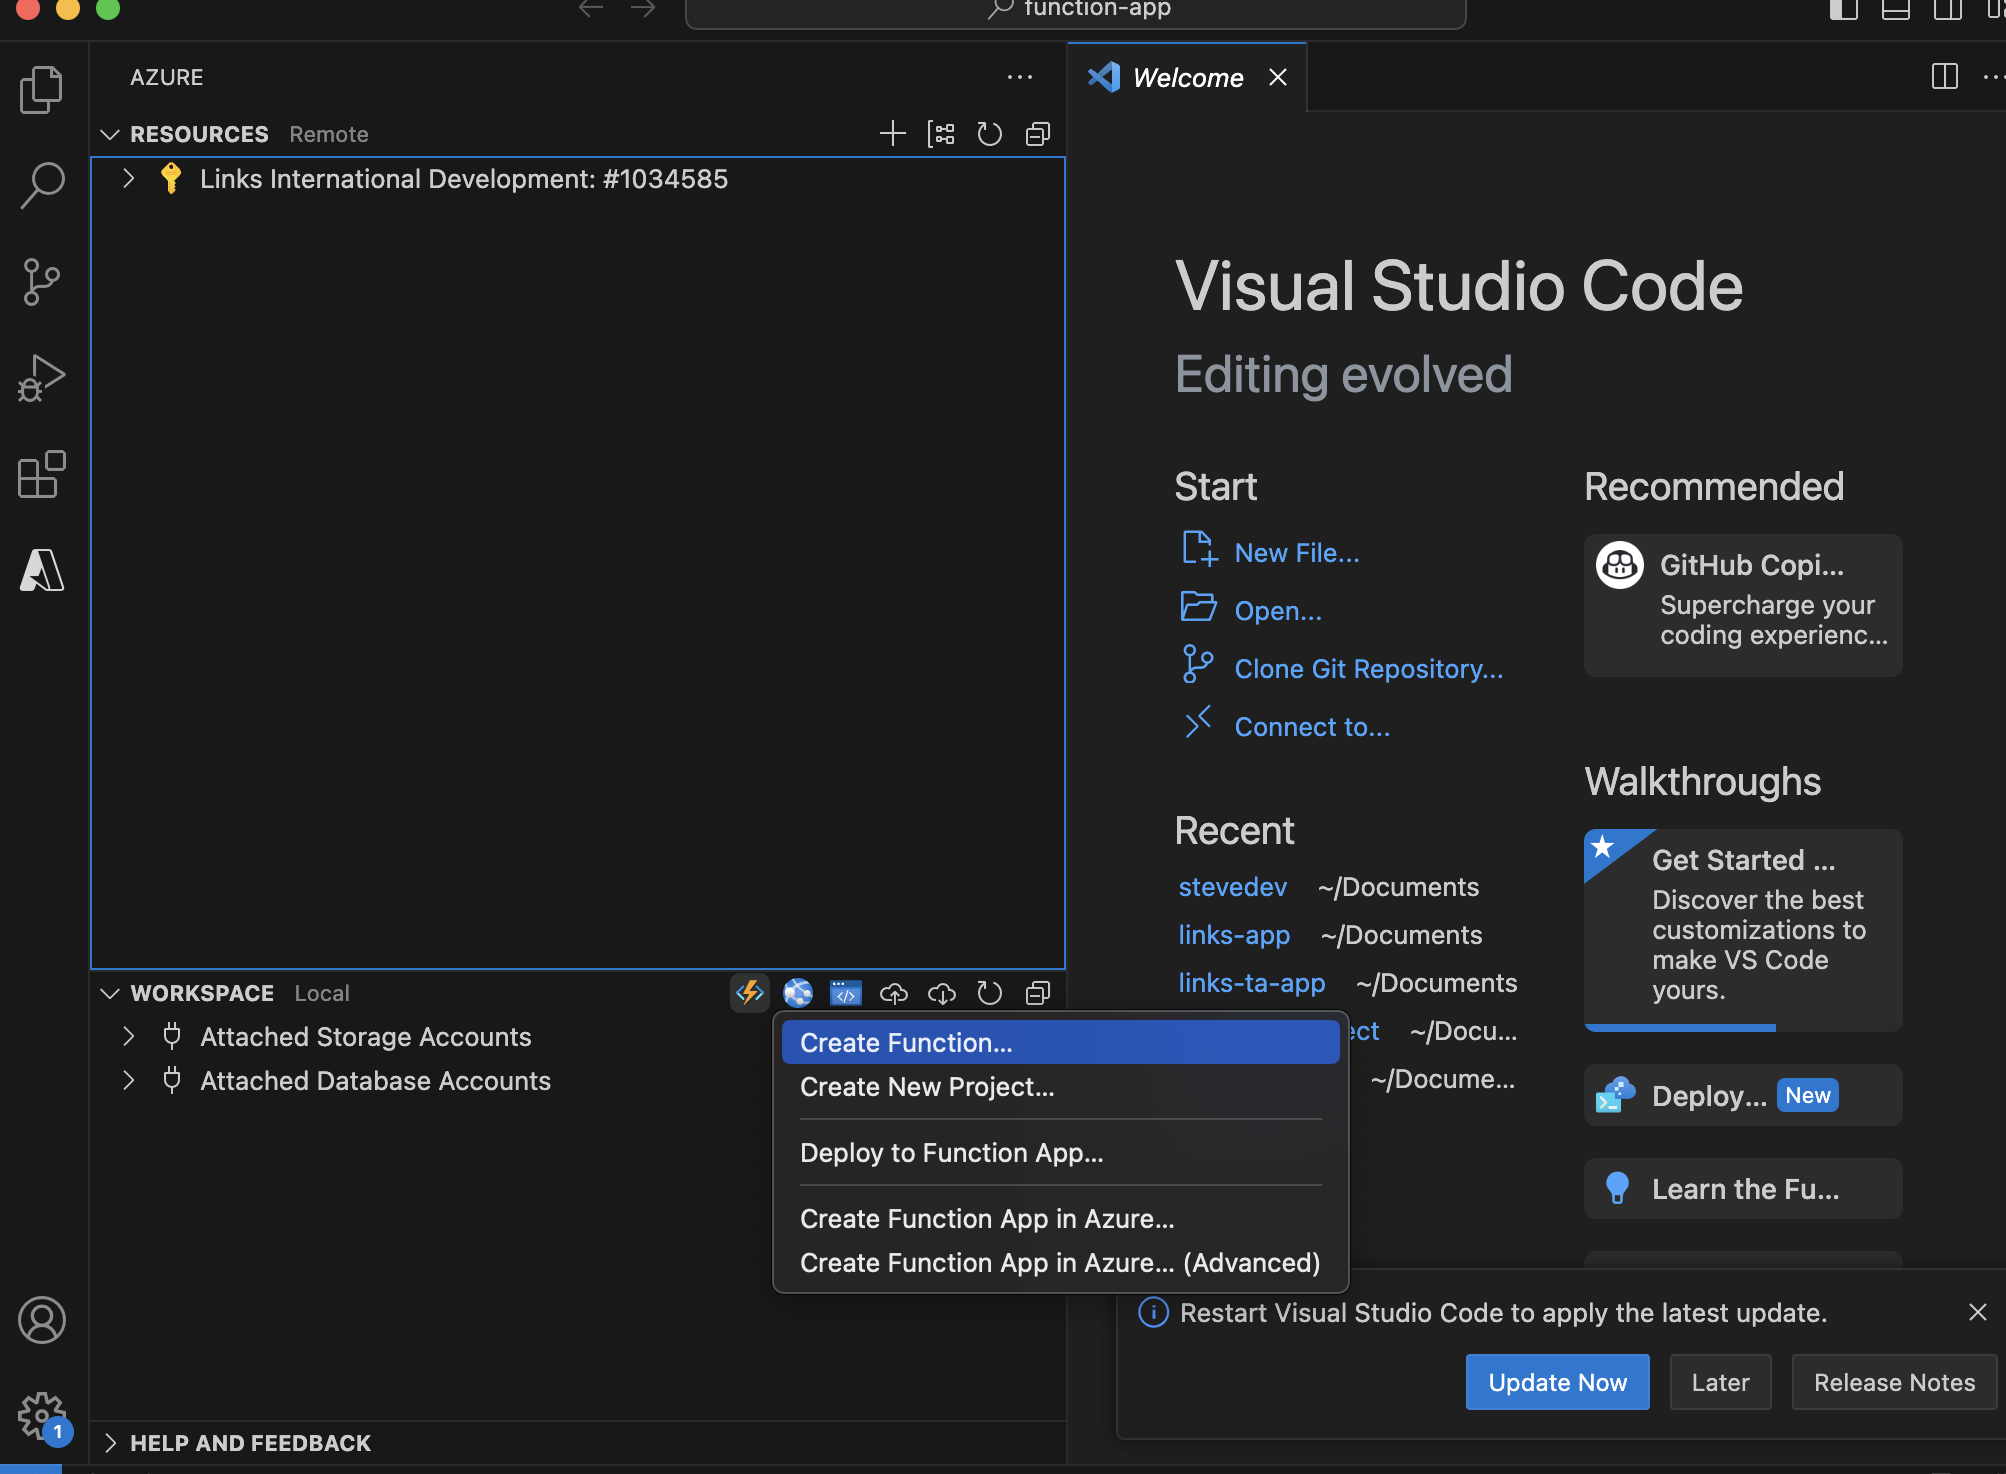This screenshot has height=1474, width=2006.
Task: Open the Extensions view
Action: (42, 474)
